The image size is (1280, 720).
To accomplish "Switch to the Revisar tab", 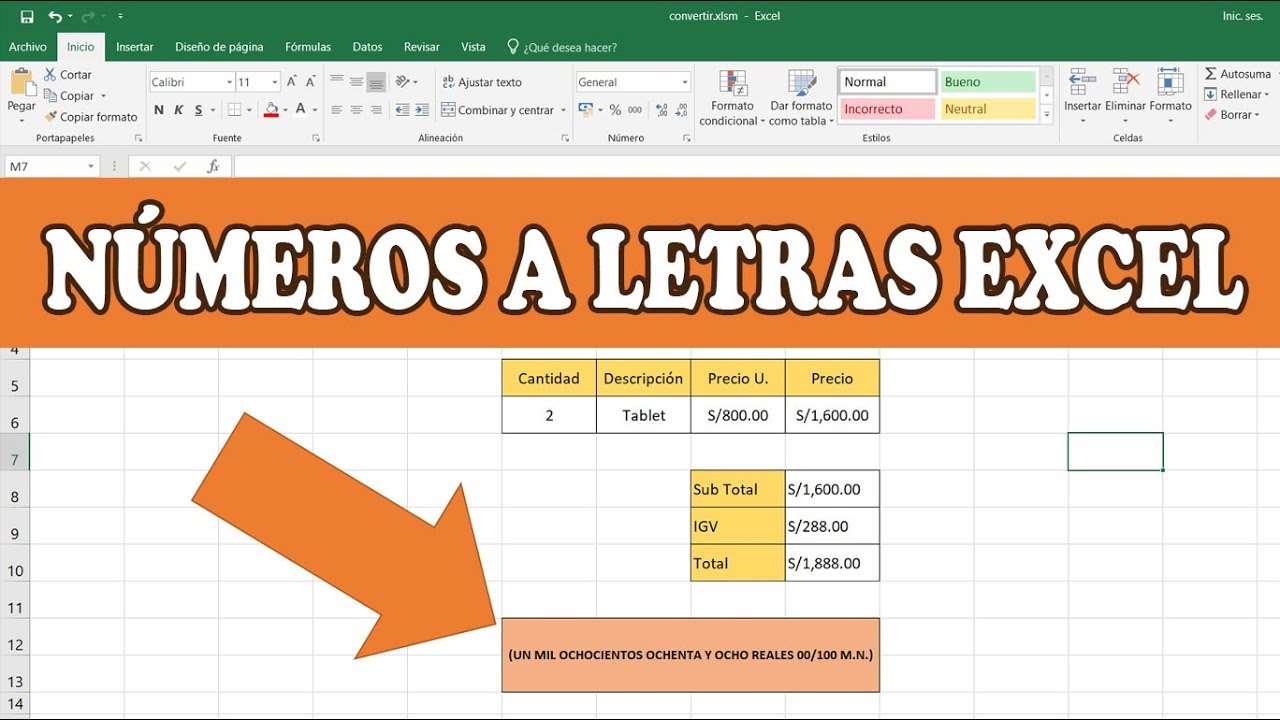I will [x=422, y=47].
